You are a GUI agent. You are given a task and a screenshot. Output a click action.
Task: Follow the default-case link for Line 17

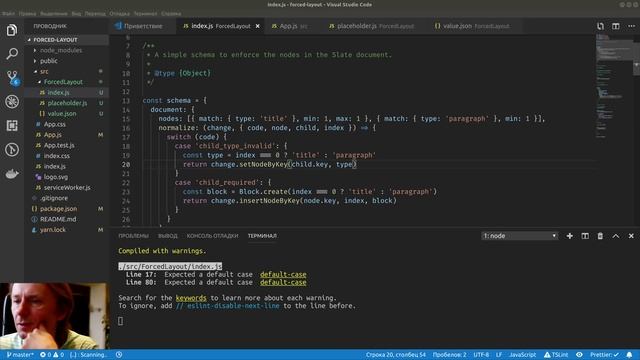point(283,275)
